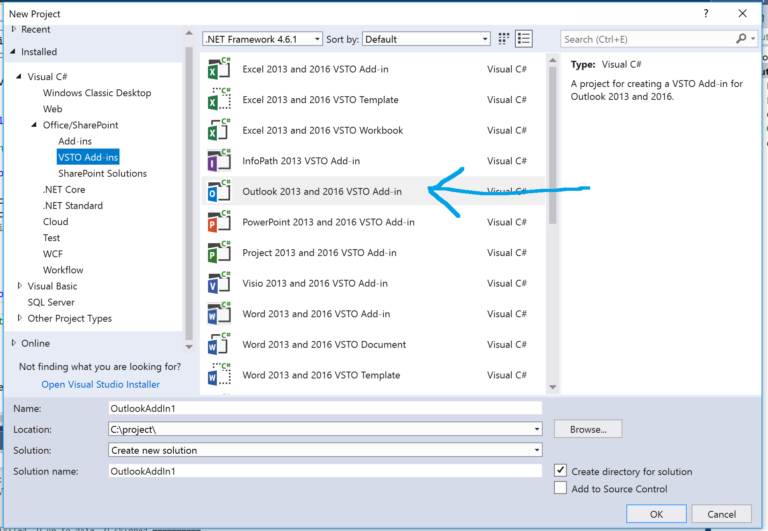
Task: Open the Solution combo box
Action: click(325, 450)
